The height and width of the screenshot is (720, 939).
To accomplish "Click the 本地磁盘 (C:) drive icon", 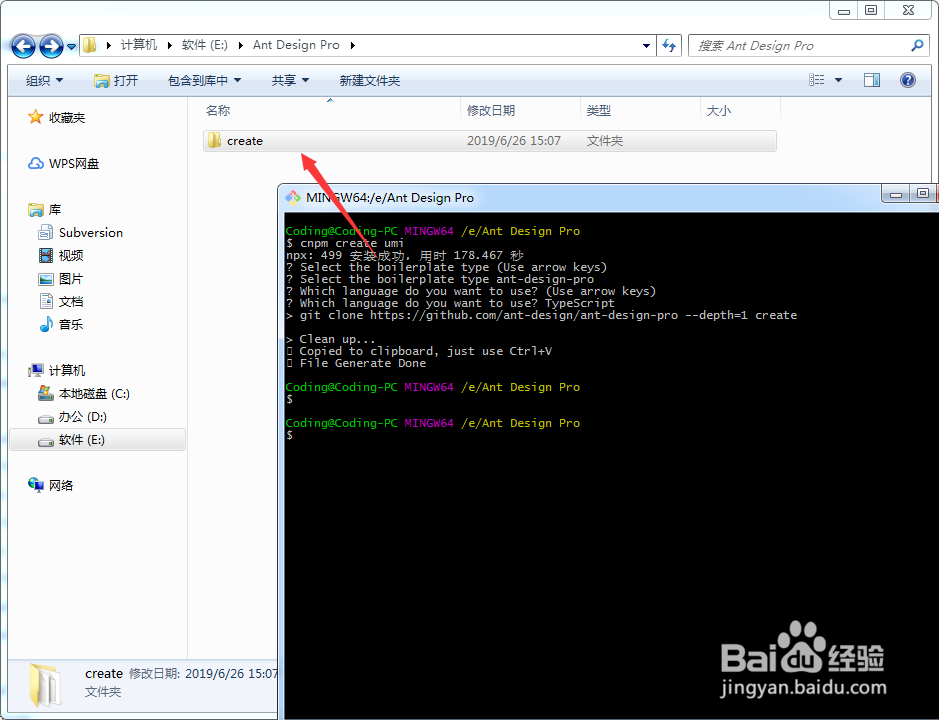I will tap(46, 393).
